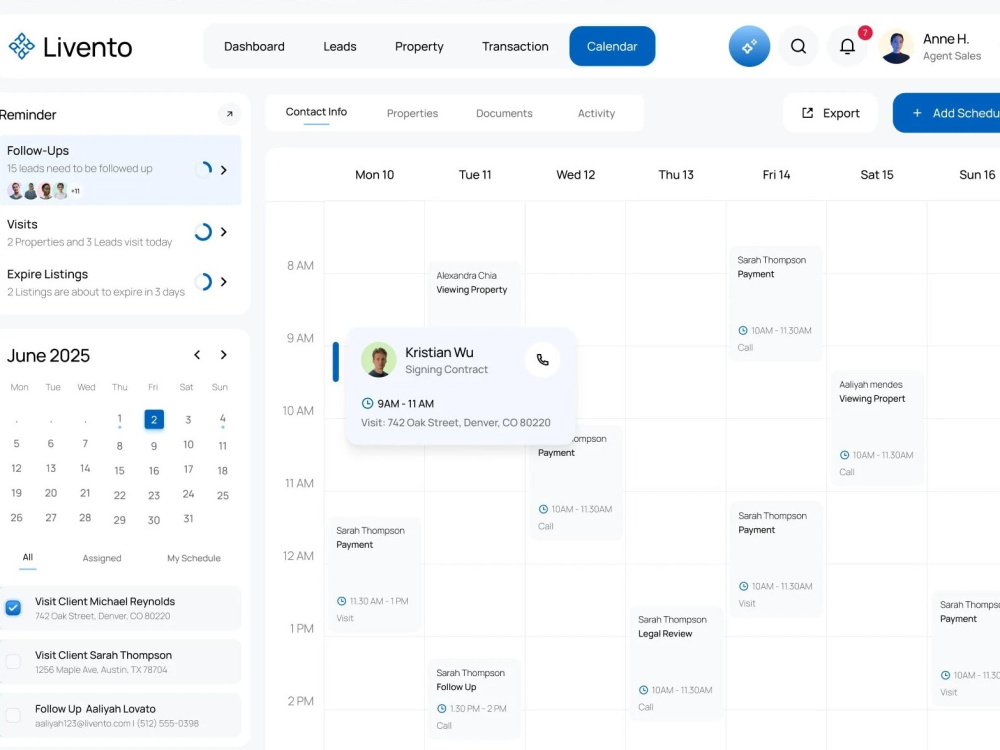This screenshot has height=750, width=1000.
Task: Click Wed 12 column header
Action: (575, 175)
